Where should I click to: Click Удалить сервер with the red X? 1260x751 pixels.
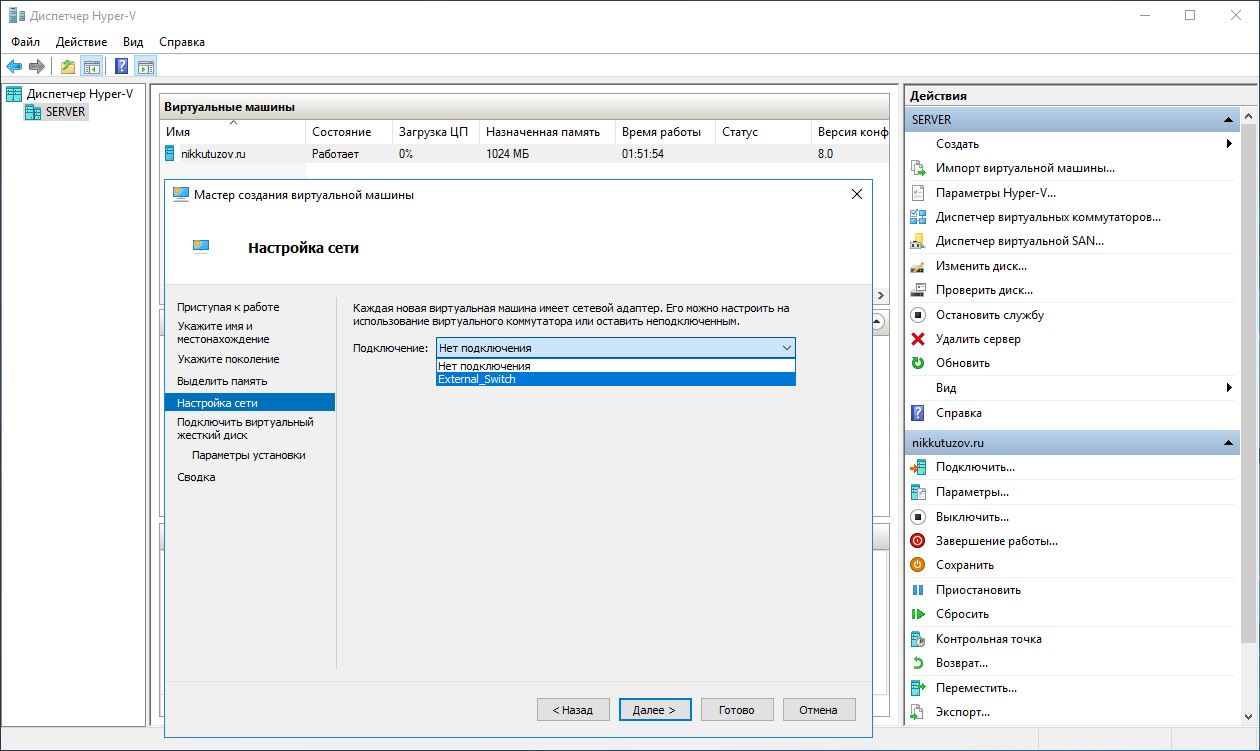tap(978, 339)
